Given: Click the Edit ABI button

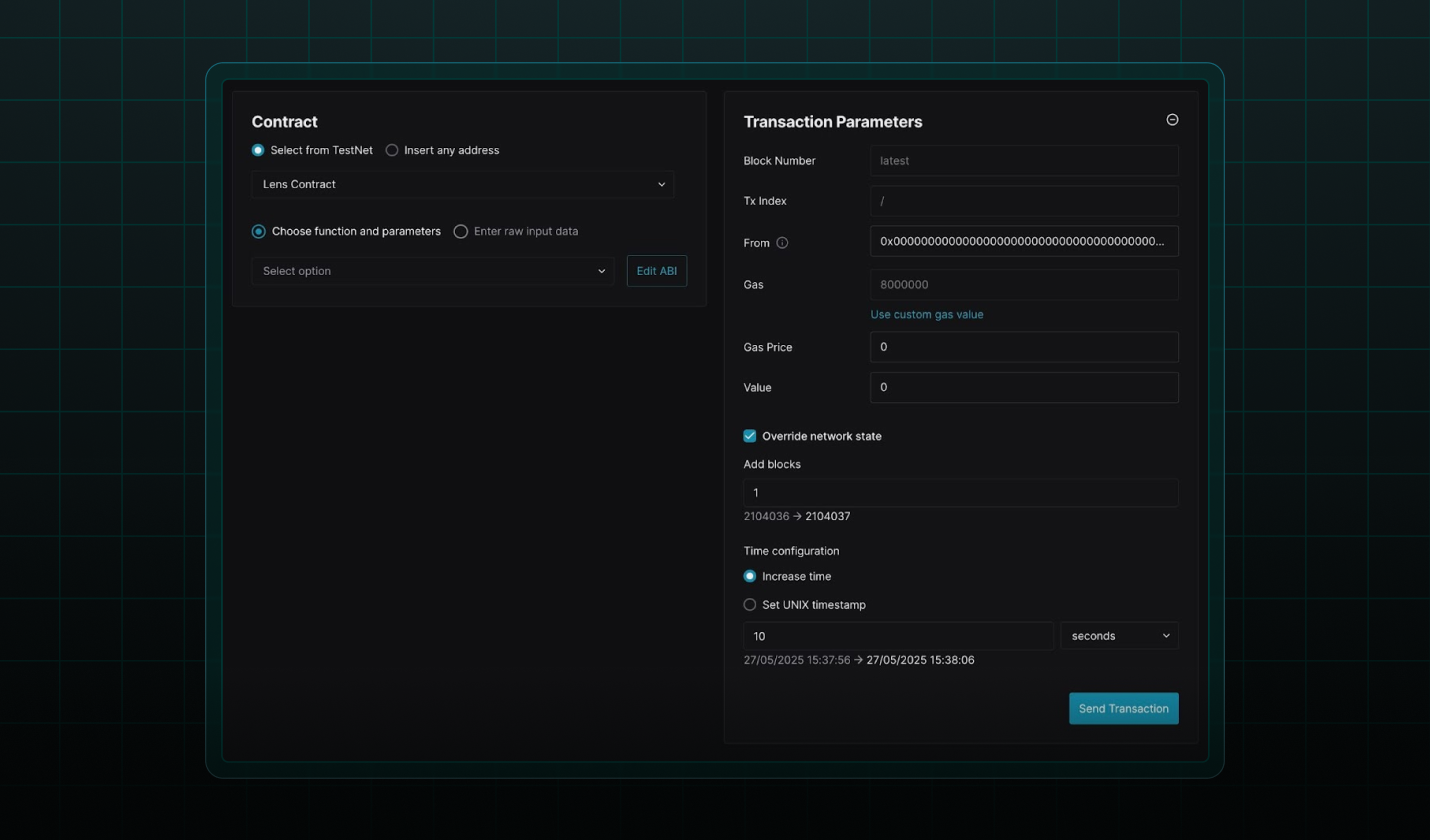Looking at the screenshot, I should point(657,271).
